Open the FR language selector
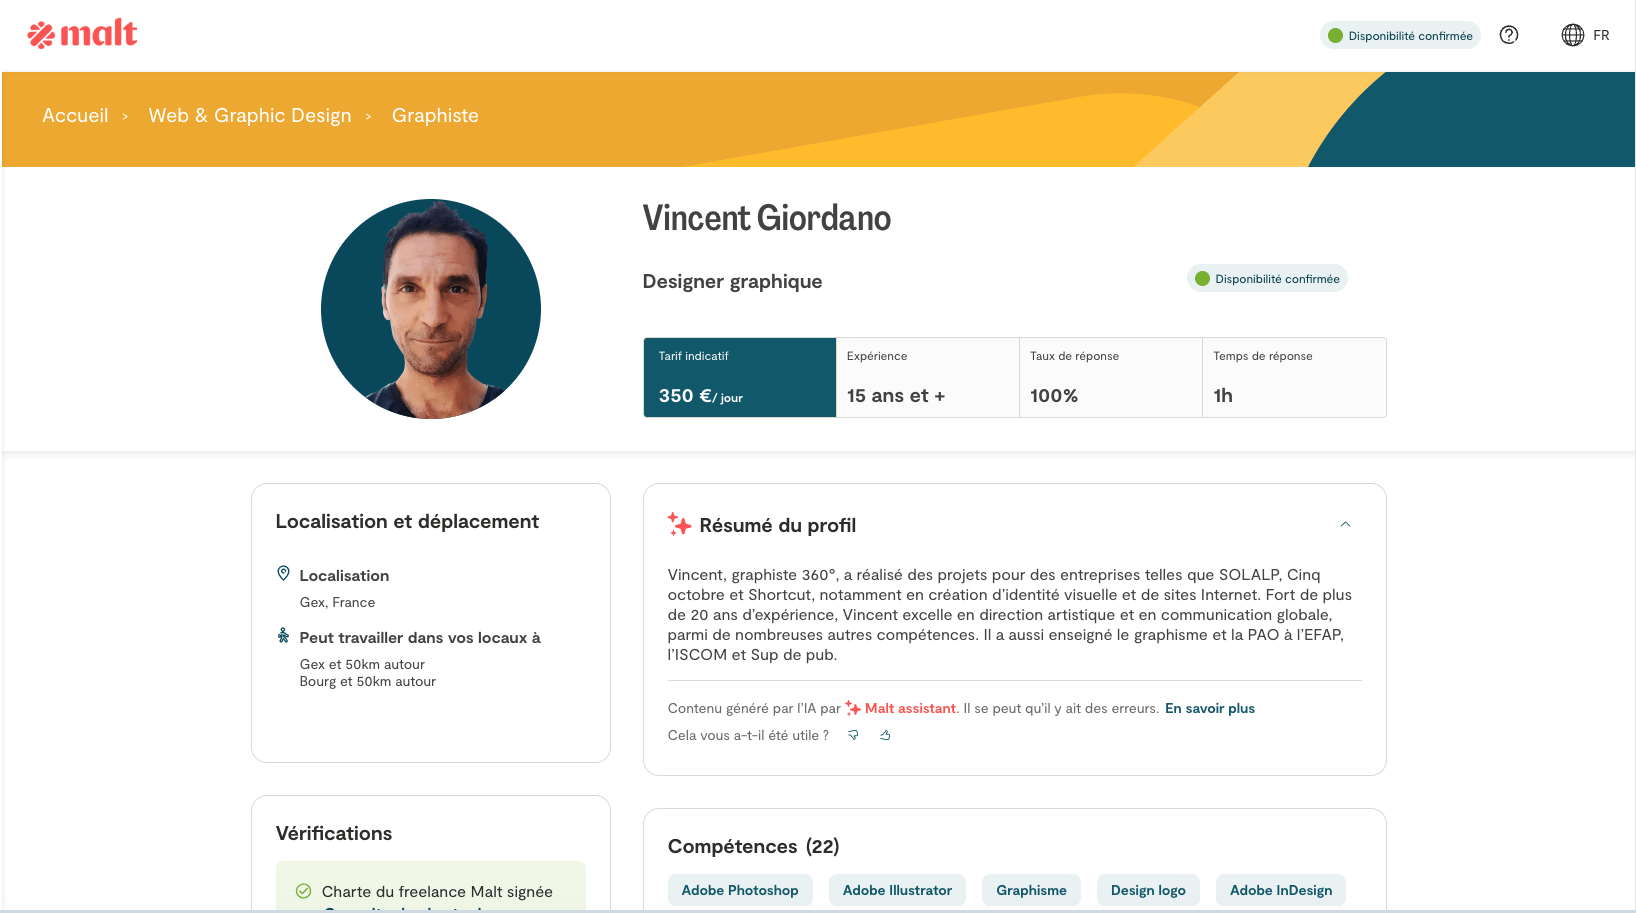Image resolution: width=1636 pixels, height=913 pixels. click(1601, 35)
